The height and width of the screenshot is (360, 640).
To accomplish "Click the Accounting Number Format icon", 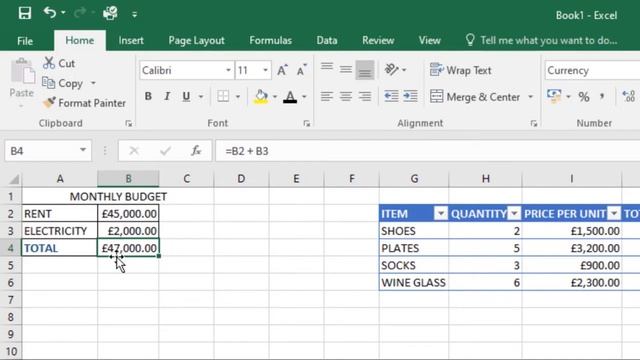I will 554,97.
